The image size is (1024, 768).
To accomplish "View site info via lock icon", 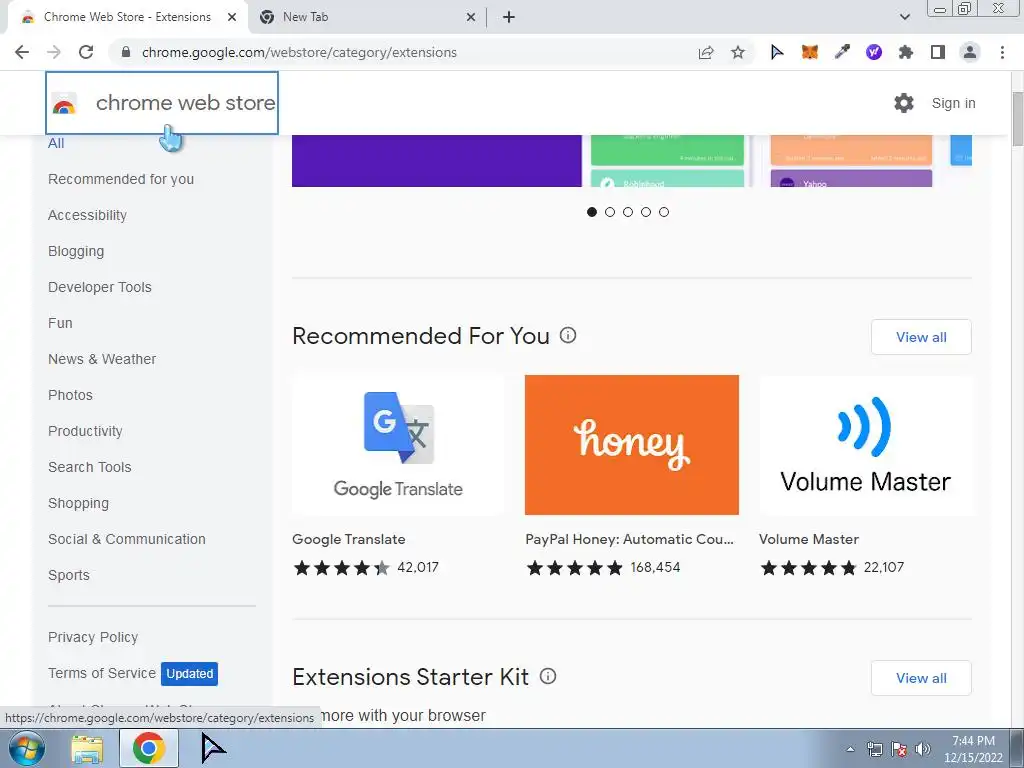I will pos(126,52).
